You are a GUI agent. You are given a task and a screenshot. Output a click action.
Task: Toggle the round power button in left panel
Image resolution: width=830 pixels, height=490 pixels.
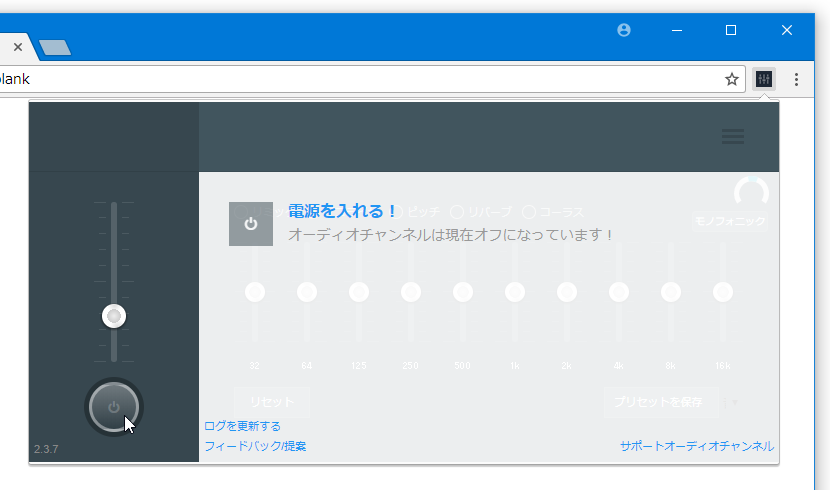pos(114,407)
